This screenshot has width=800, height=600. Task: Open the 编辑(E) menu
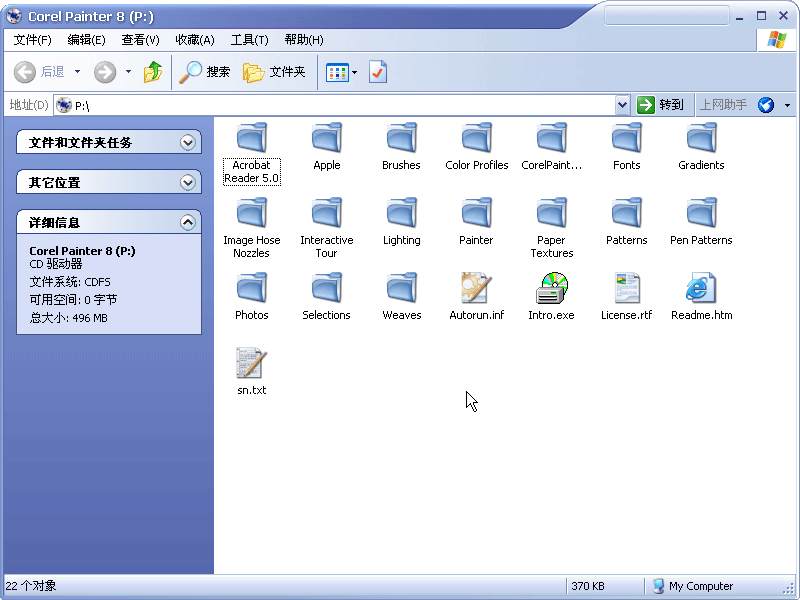tap(86, 40)
